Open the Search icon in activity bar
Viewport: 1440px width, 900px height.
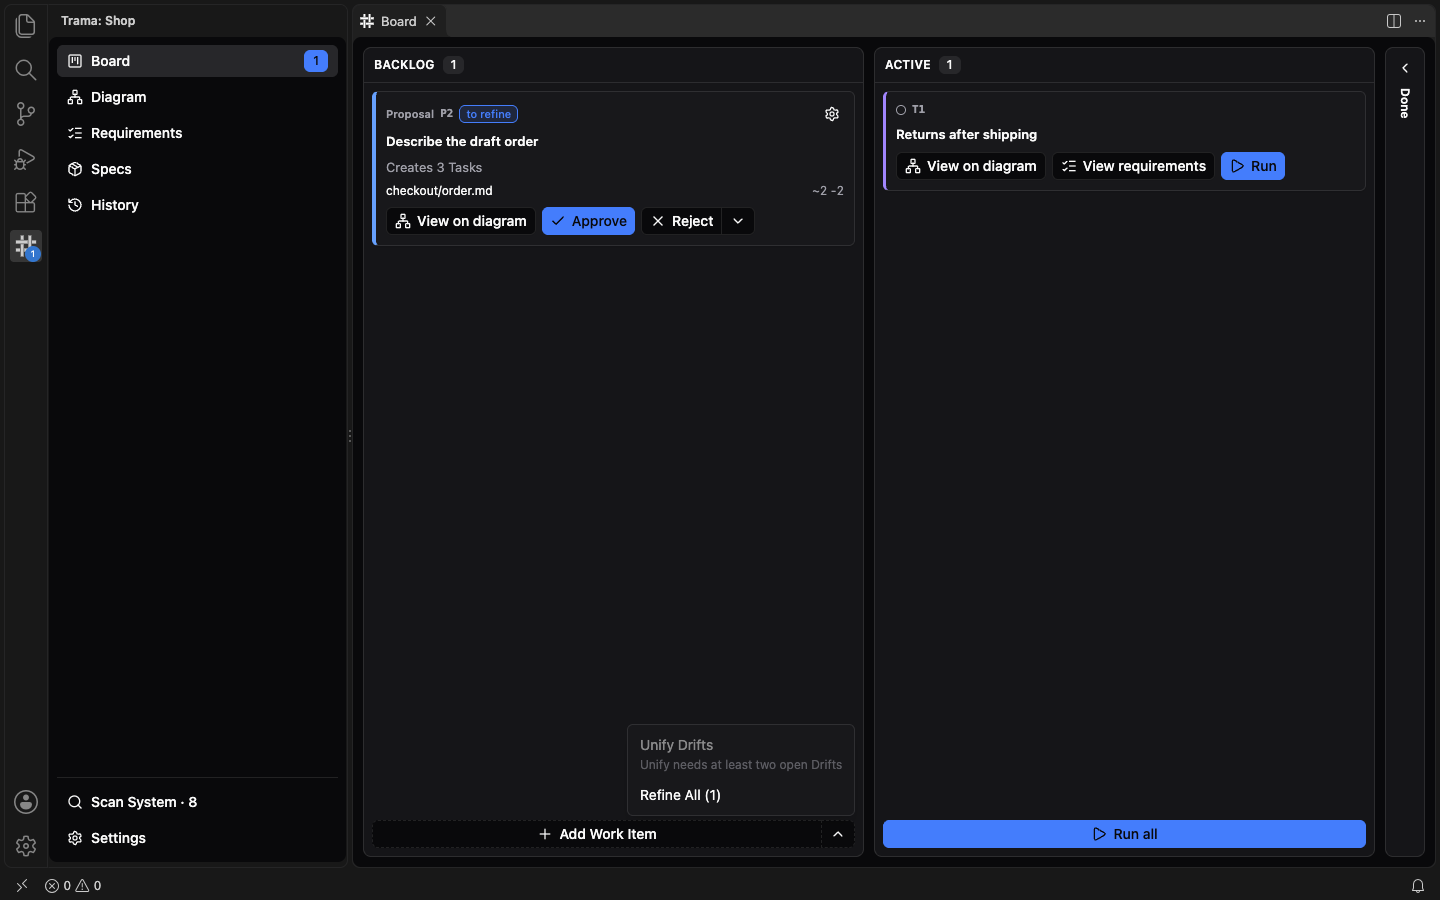coord(26,70)
